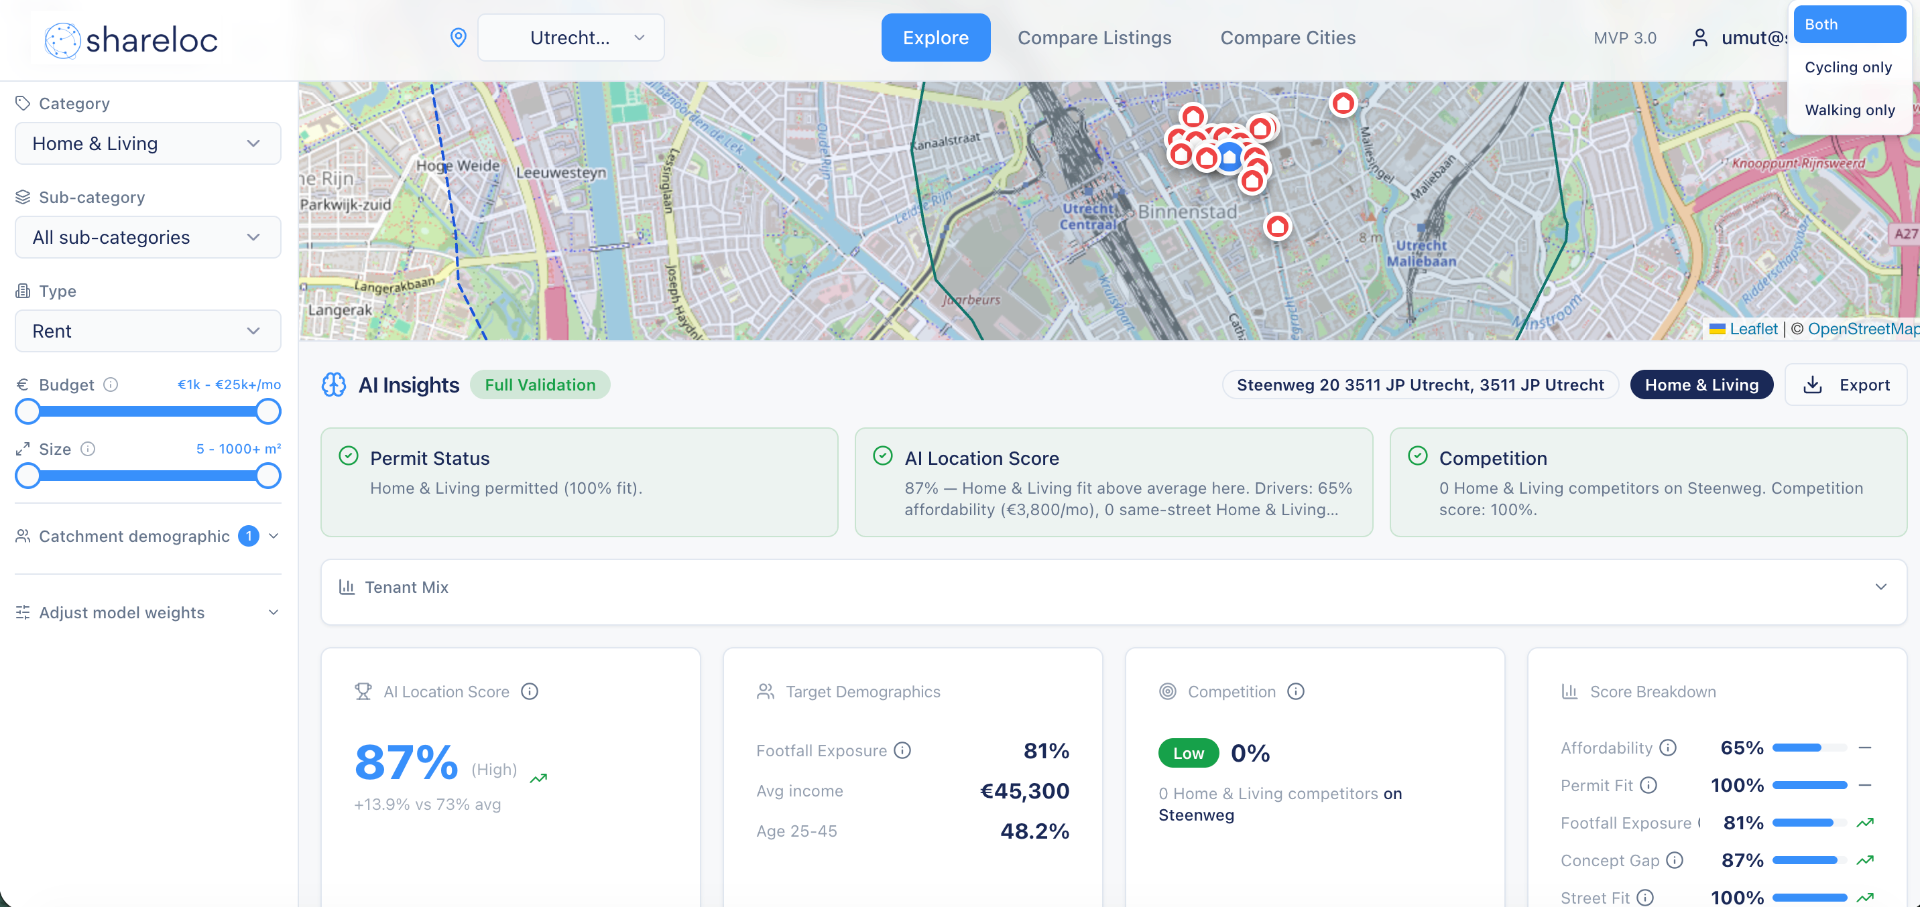
Task: Click info icon beside Footfall Exposure in Target Demographics
Action: [902, 750]
